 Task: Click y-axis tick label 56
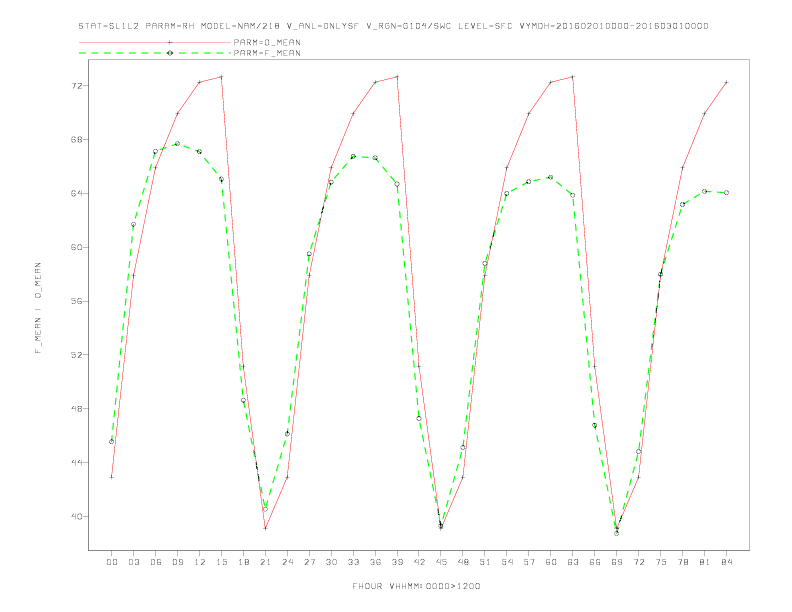click(x=77, y=301)
